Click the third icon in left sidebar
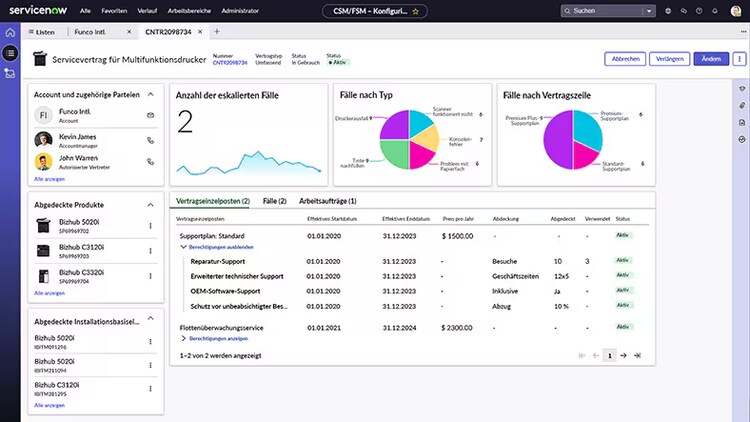The height and width of the screenshot is (422, 750). tap(10, 73)
